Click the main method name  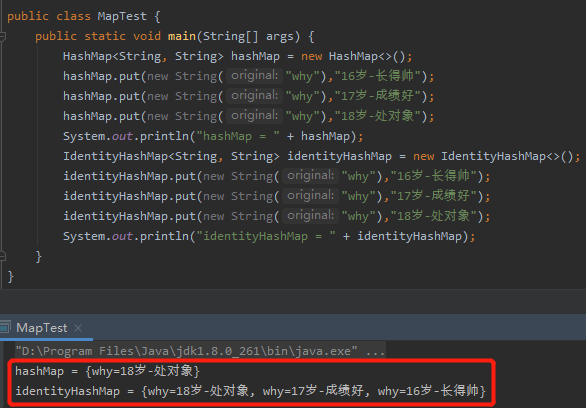coord(182,36)
